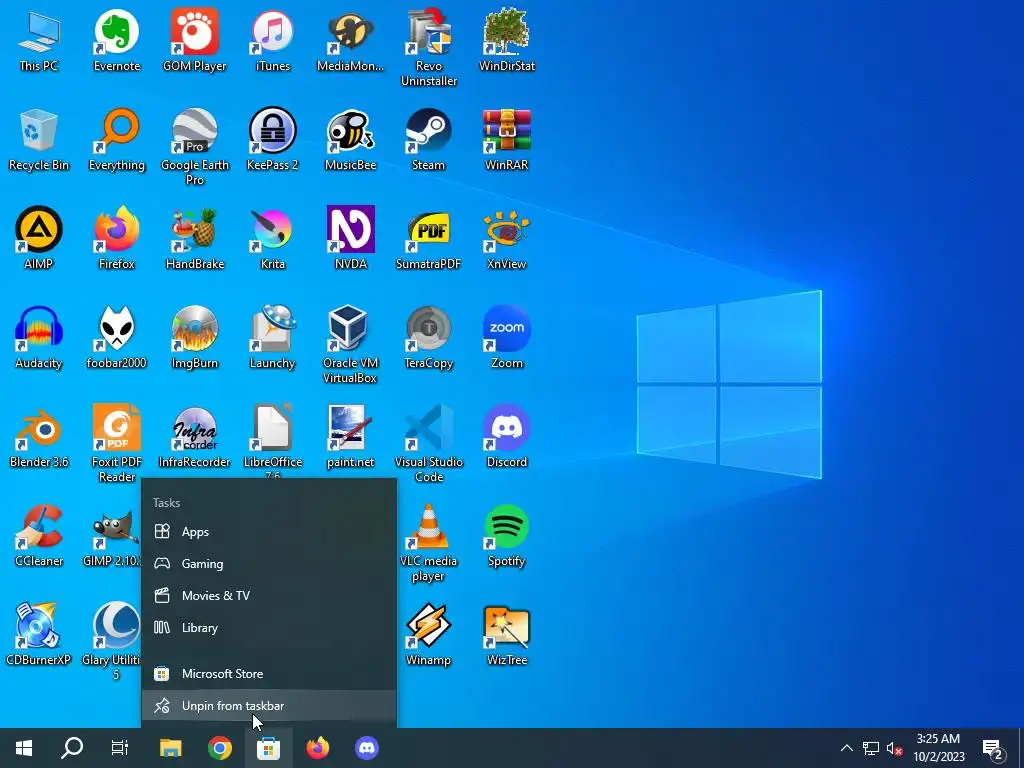1024x768 pixels.
Task: Select the GOM Player desktop icon
Action: click(x=195, y=40)
